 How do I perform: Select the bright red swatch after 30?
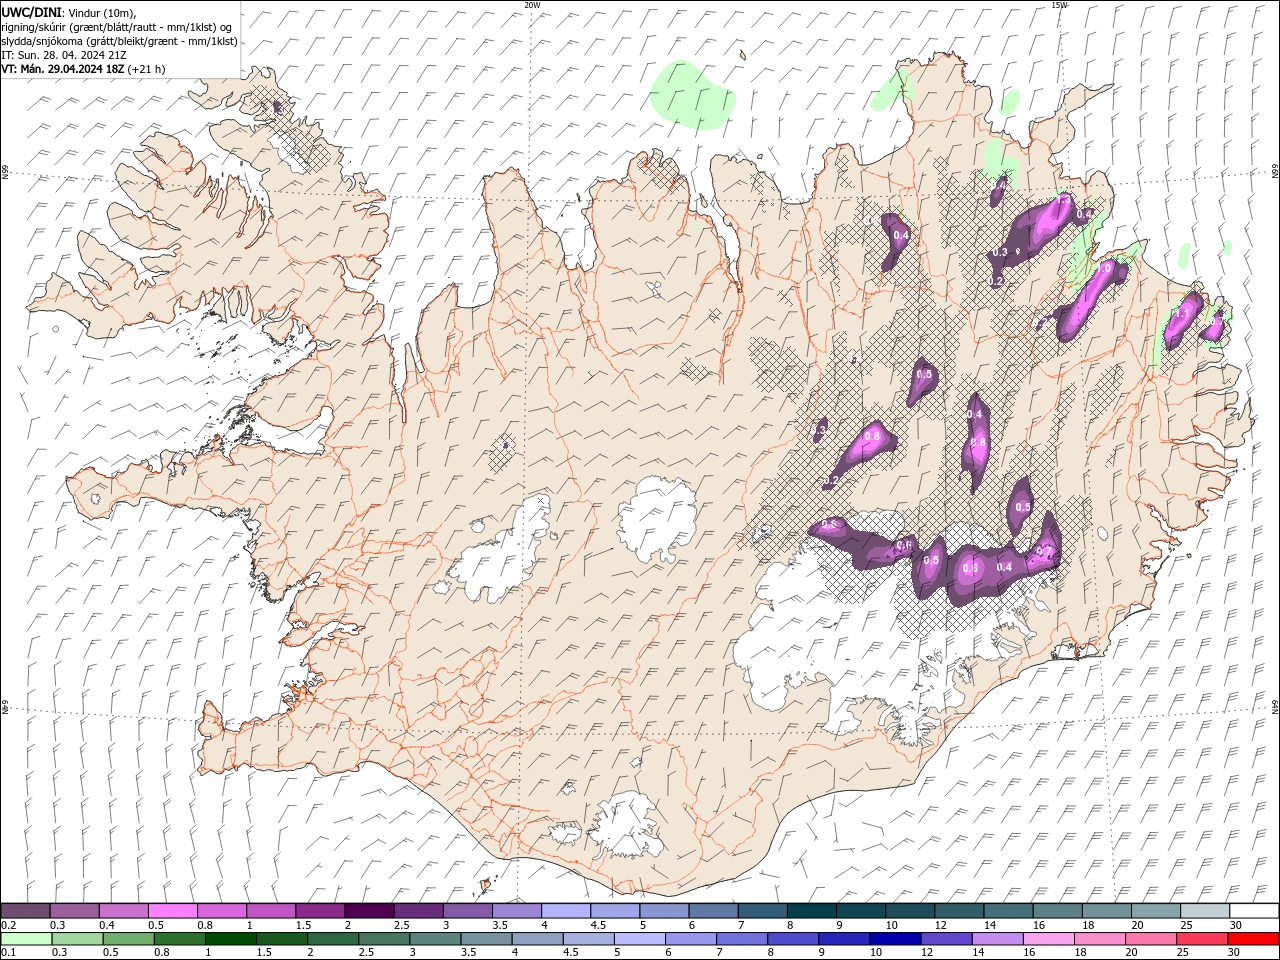pyautogui.click(x=1252, y=939)
